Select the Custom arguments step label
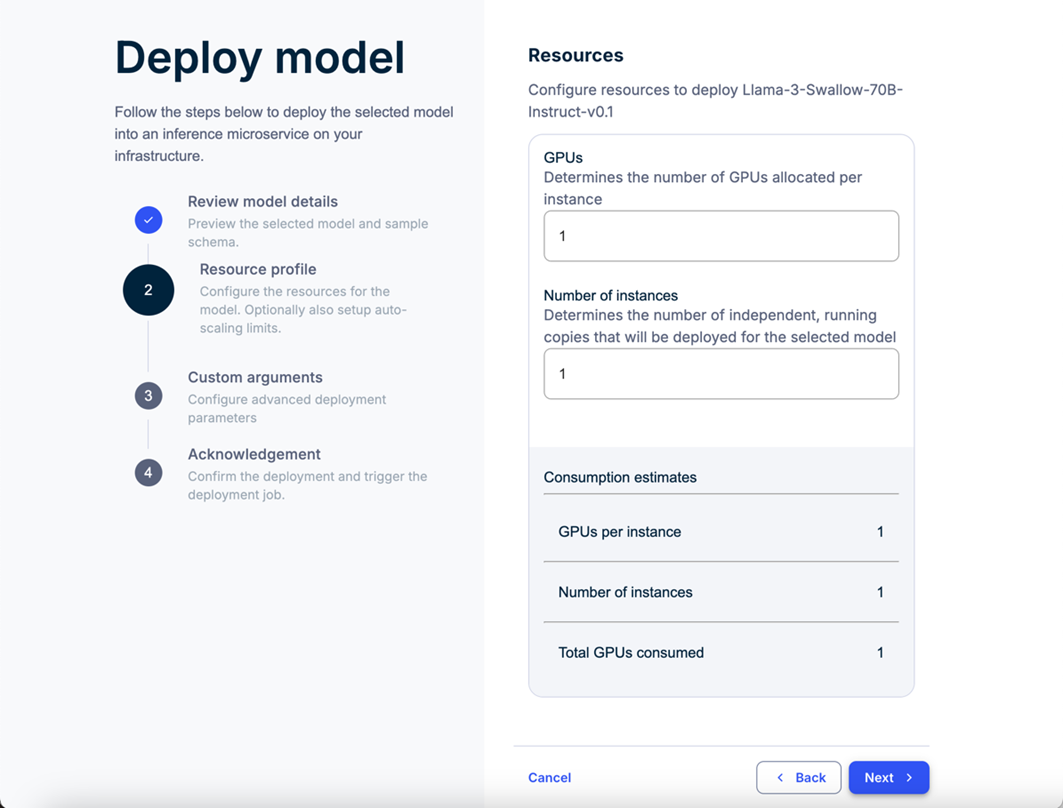Screen dimensions: 1063x808 pos(254,377)
